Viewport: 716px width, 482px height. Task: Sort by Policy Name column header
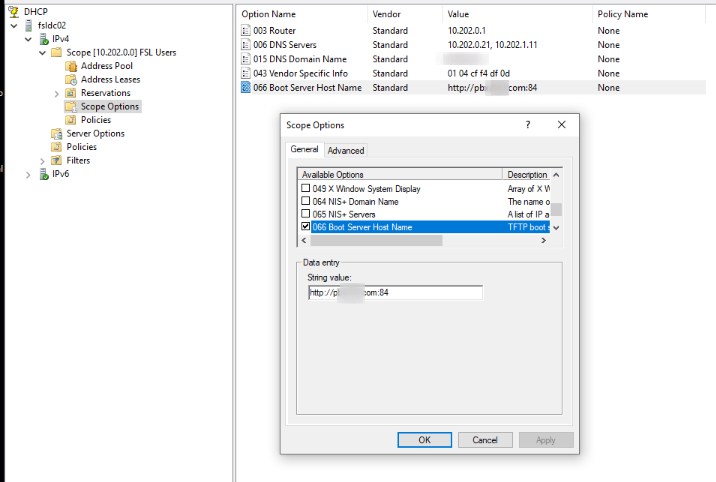649,14
